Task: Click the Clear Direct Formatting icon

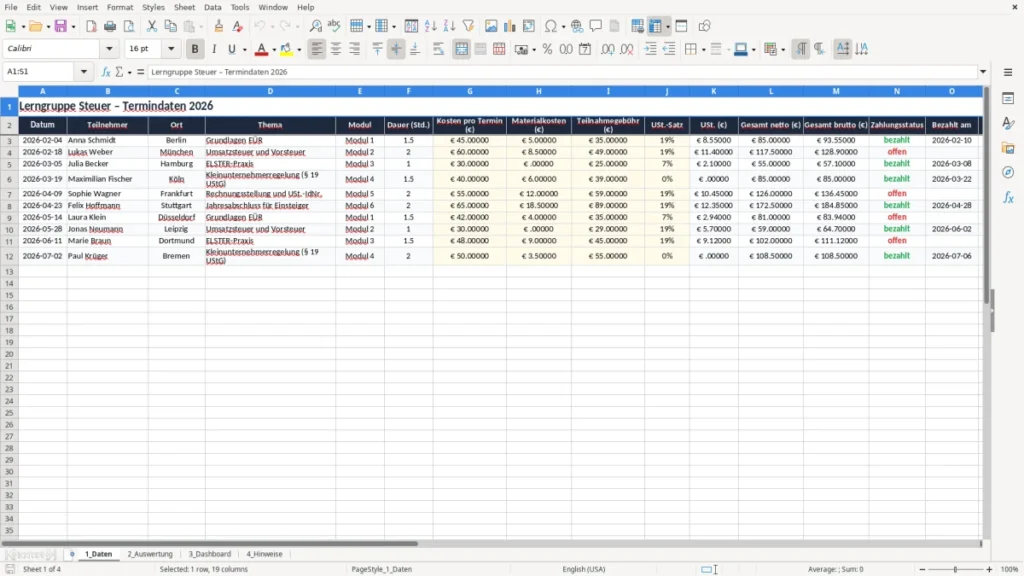Action: [238, 26]
